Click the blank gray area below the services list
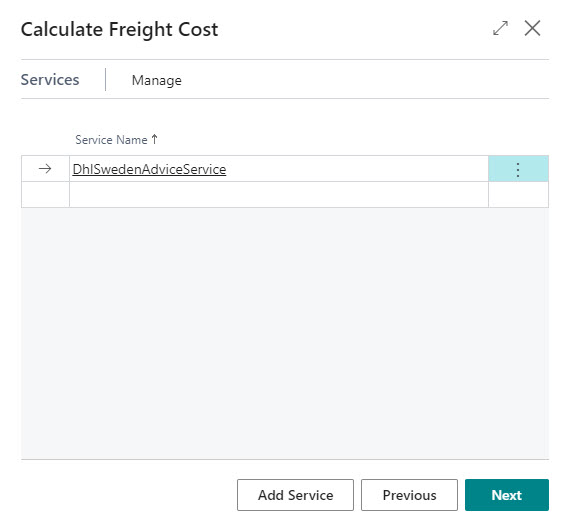Image resolution: width=569 pixels, height=530 pixels. 285,333
